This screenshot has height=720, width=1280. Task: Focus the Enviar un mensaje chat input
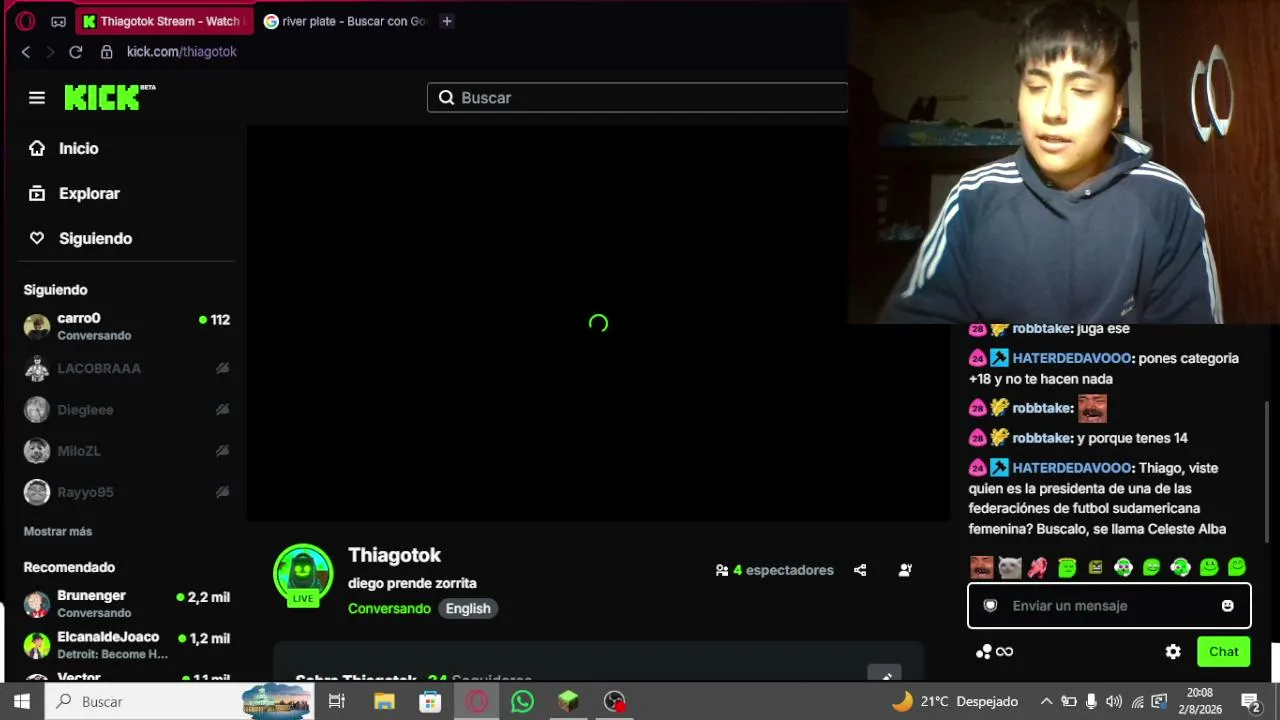click(x=1109, y=605)
